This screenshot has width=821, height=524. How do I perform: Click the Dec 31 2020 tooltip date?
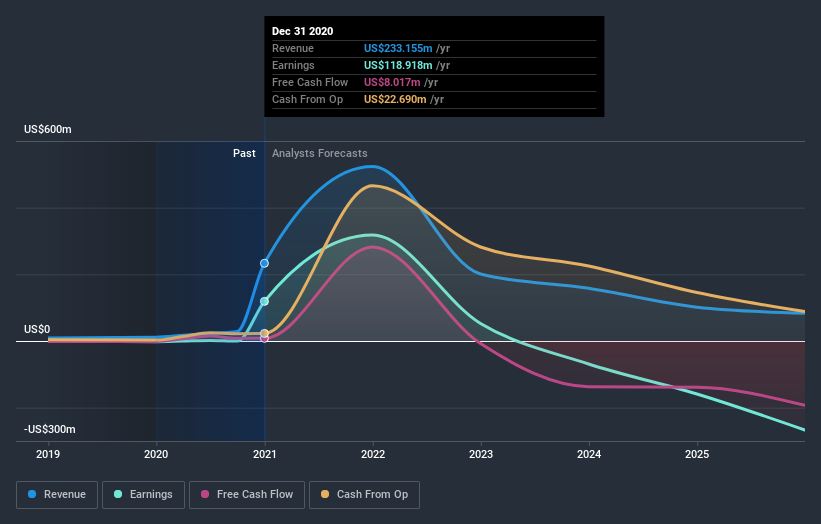click(303, 31)
